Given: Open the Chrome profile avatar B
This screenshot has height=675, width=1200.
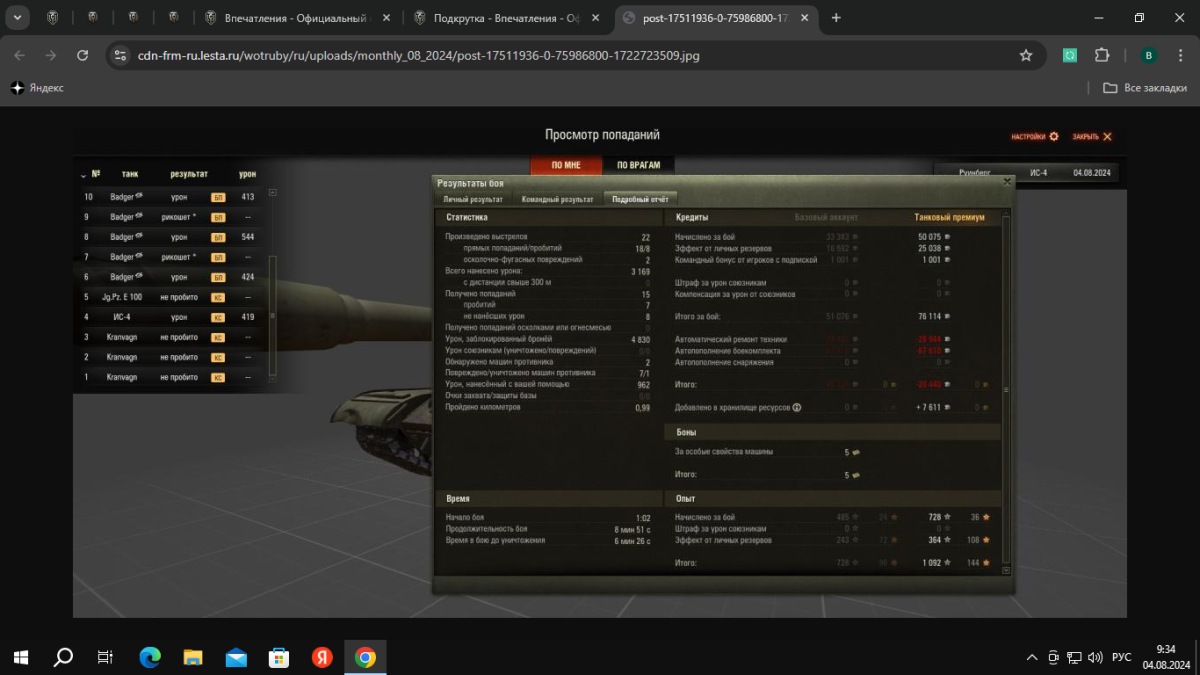Looking at the screenshot, I should click(1148, 56).
